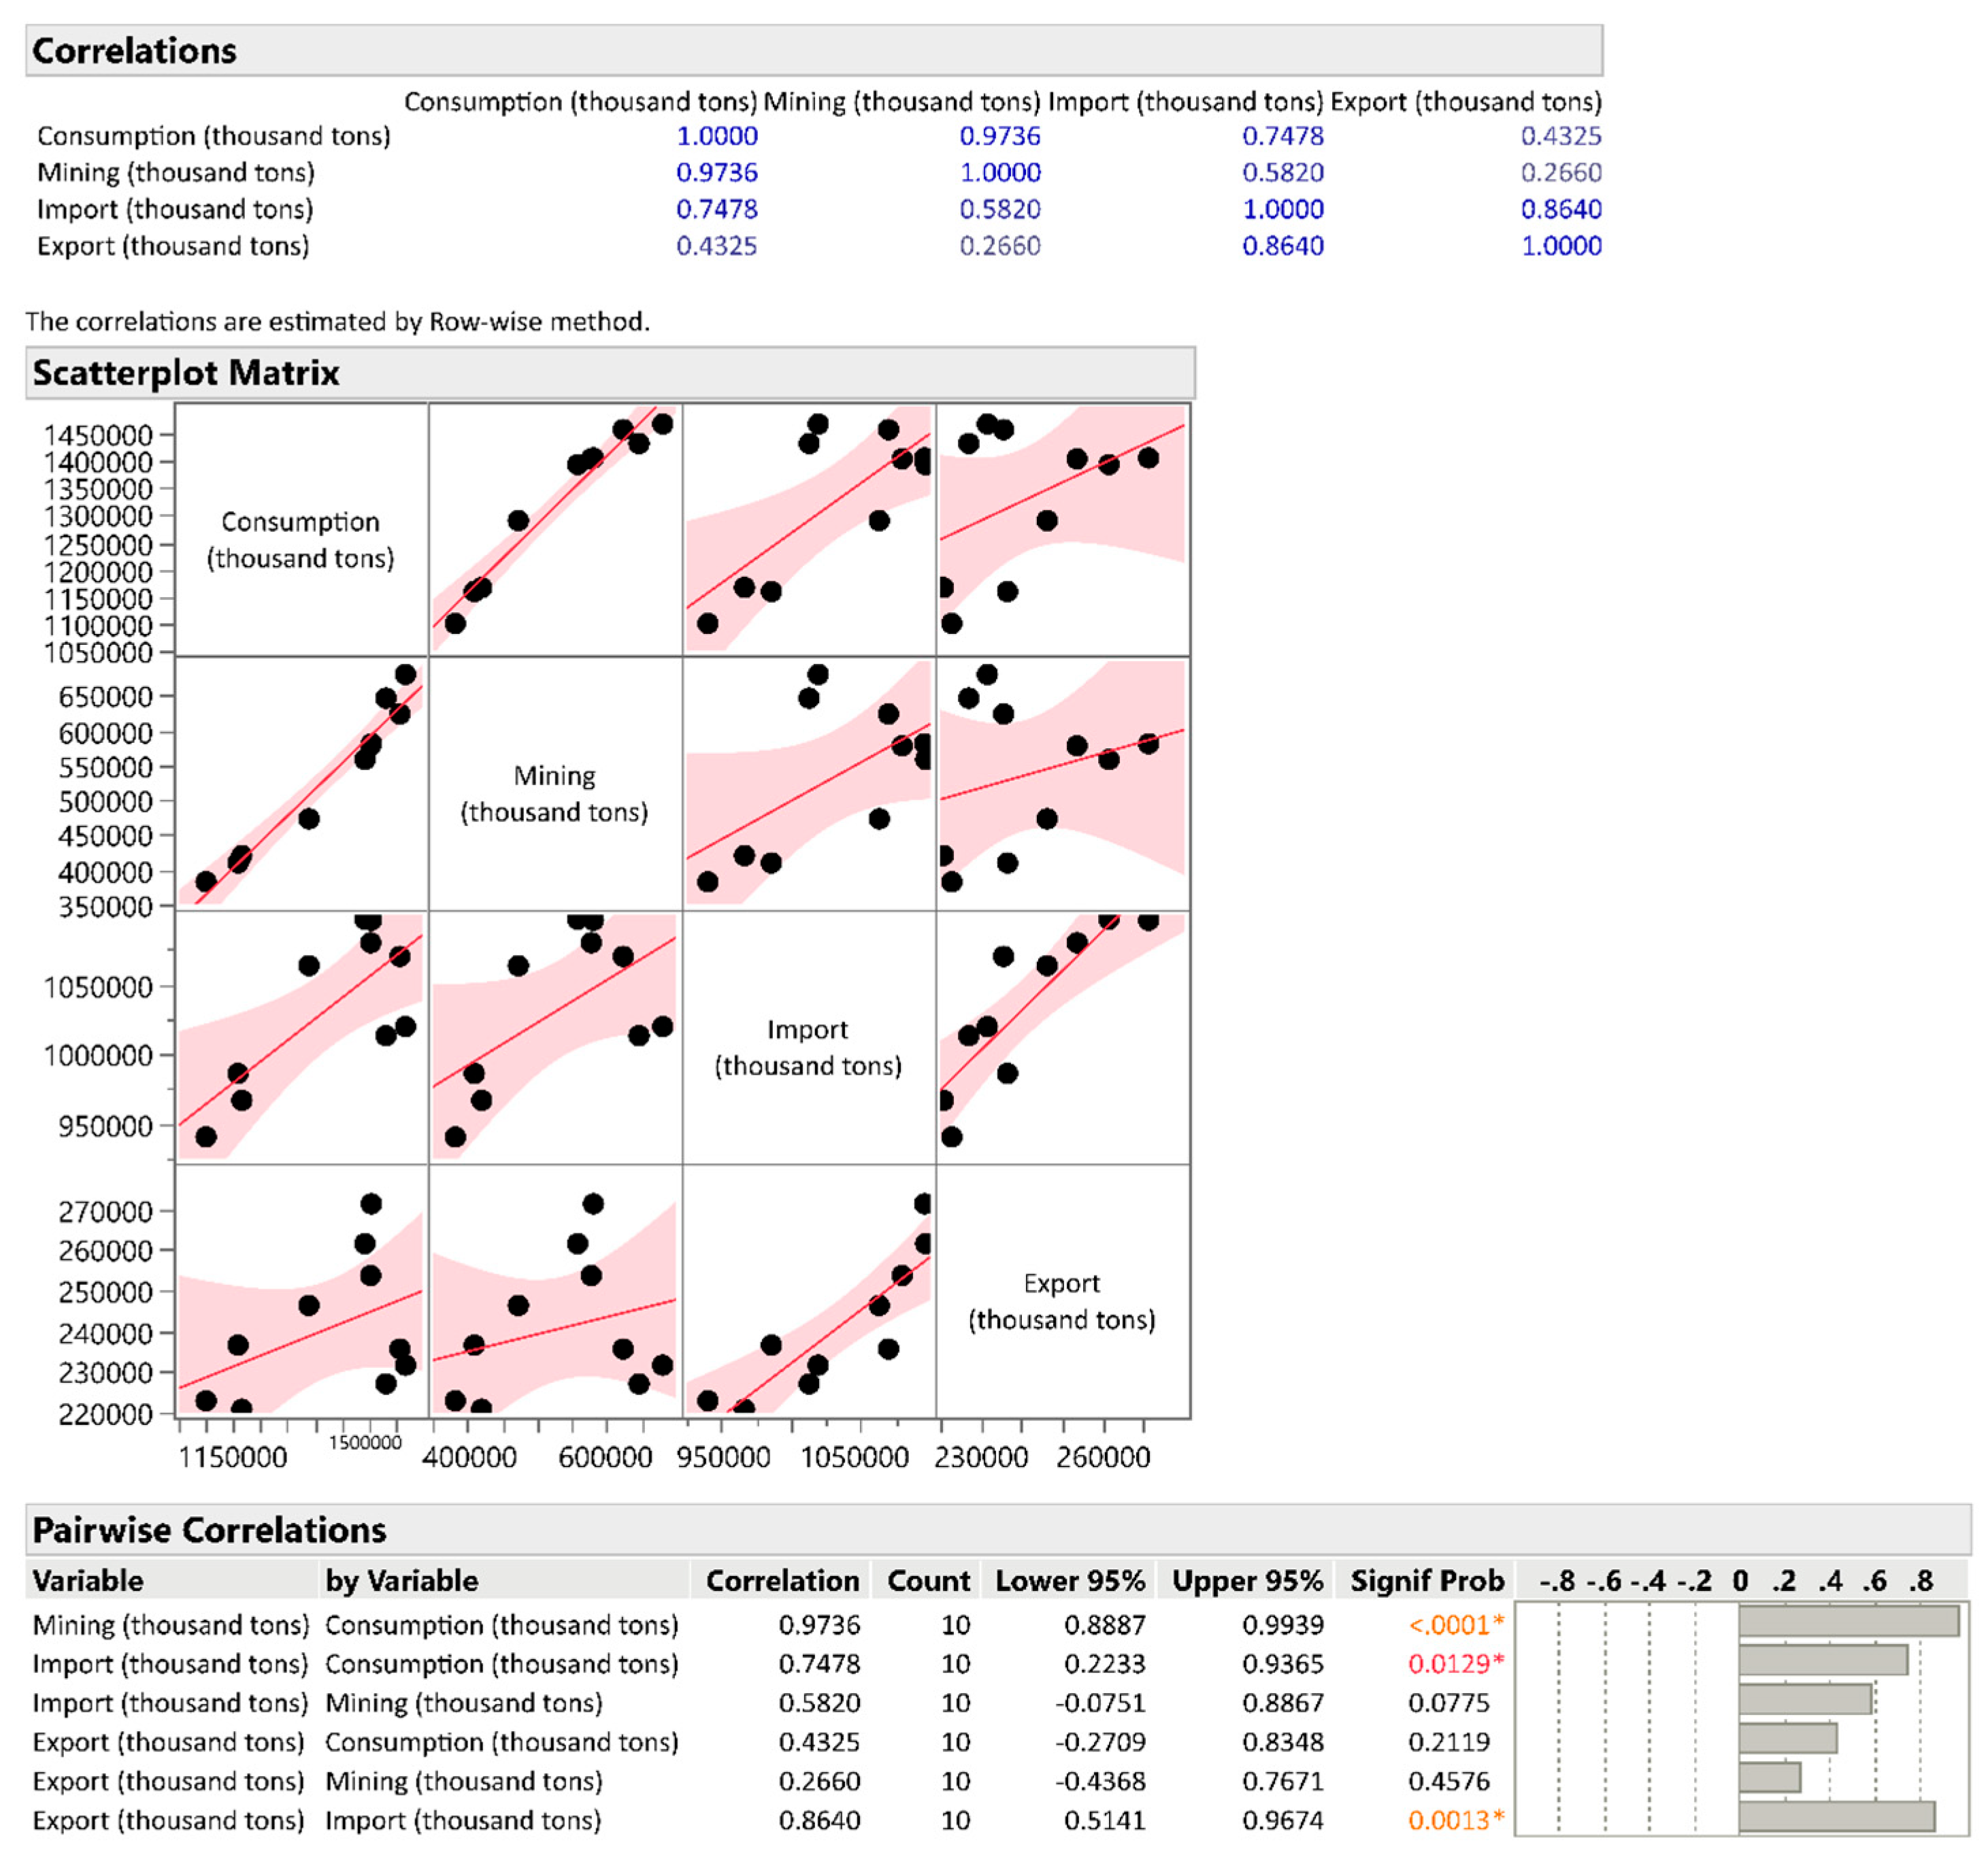
Task: Click the correlation bar for Export by Import
Action: point(1837,1816)
